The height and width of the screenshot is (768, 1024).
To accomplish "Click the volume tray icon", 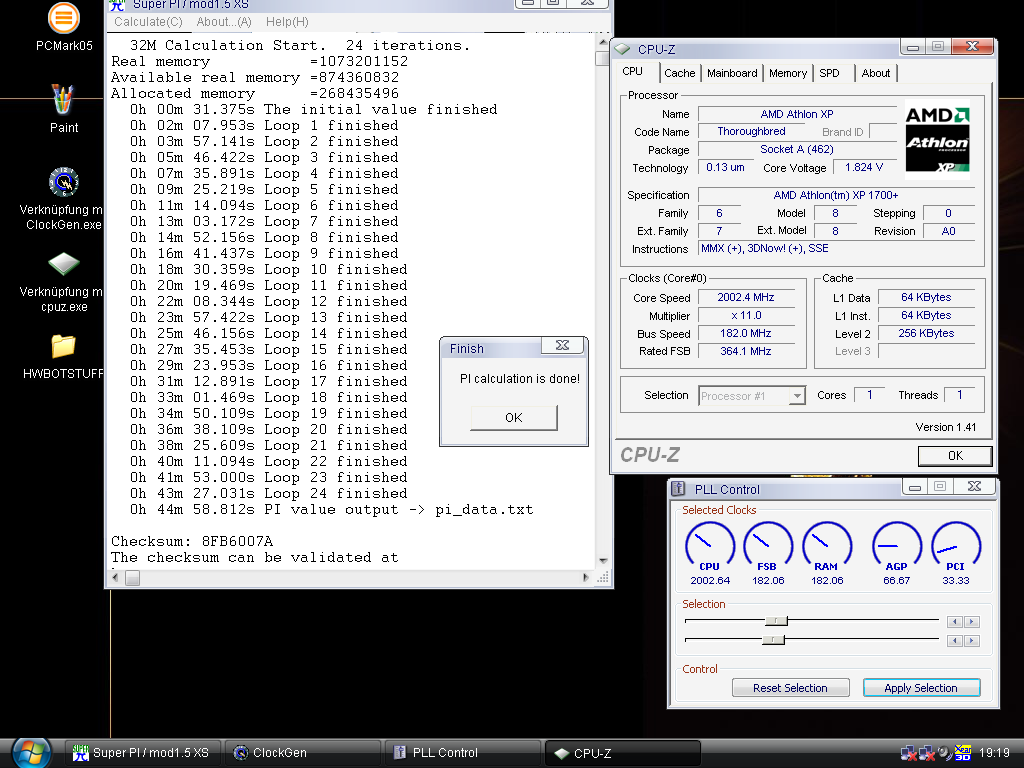I will click(x=945, y=753).
